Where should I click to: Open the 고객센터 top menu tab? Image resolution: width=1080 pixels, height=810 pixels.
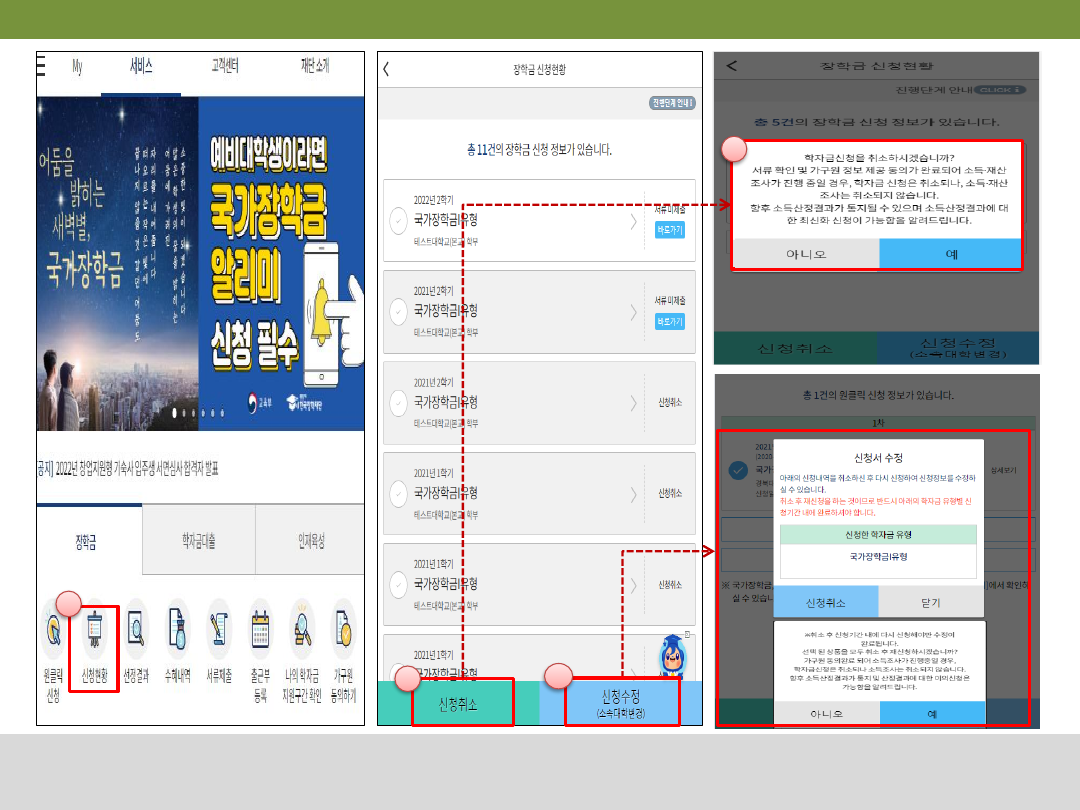pos(224,67)
